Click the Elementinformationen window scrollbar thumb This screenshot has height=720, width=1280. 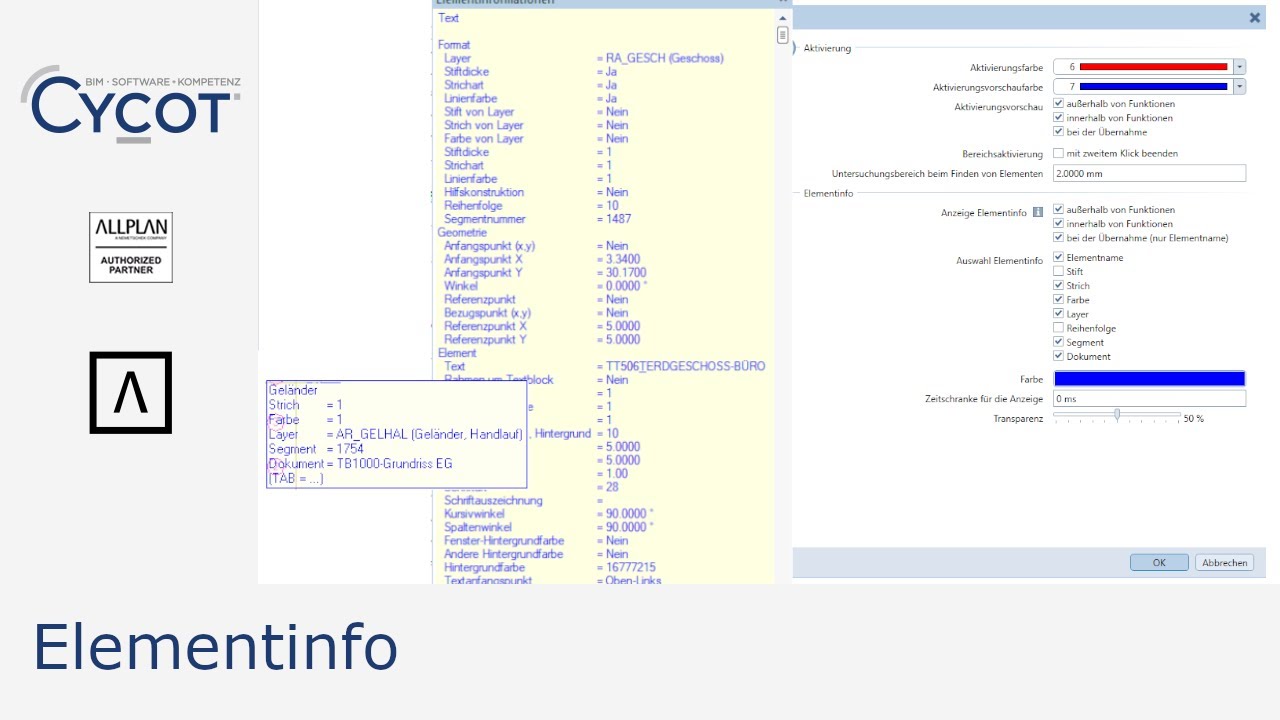(783, 35)
